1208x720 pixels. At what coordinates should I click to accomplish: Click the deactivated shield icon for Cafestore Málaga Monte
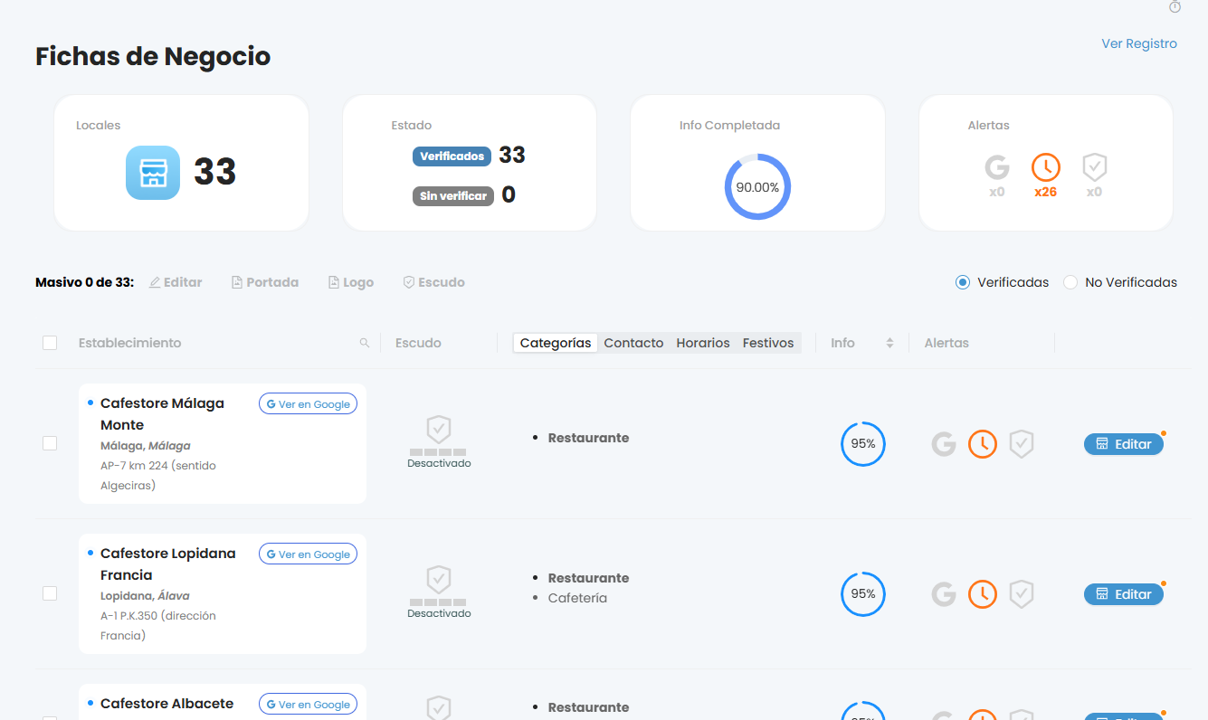(438, 431)
